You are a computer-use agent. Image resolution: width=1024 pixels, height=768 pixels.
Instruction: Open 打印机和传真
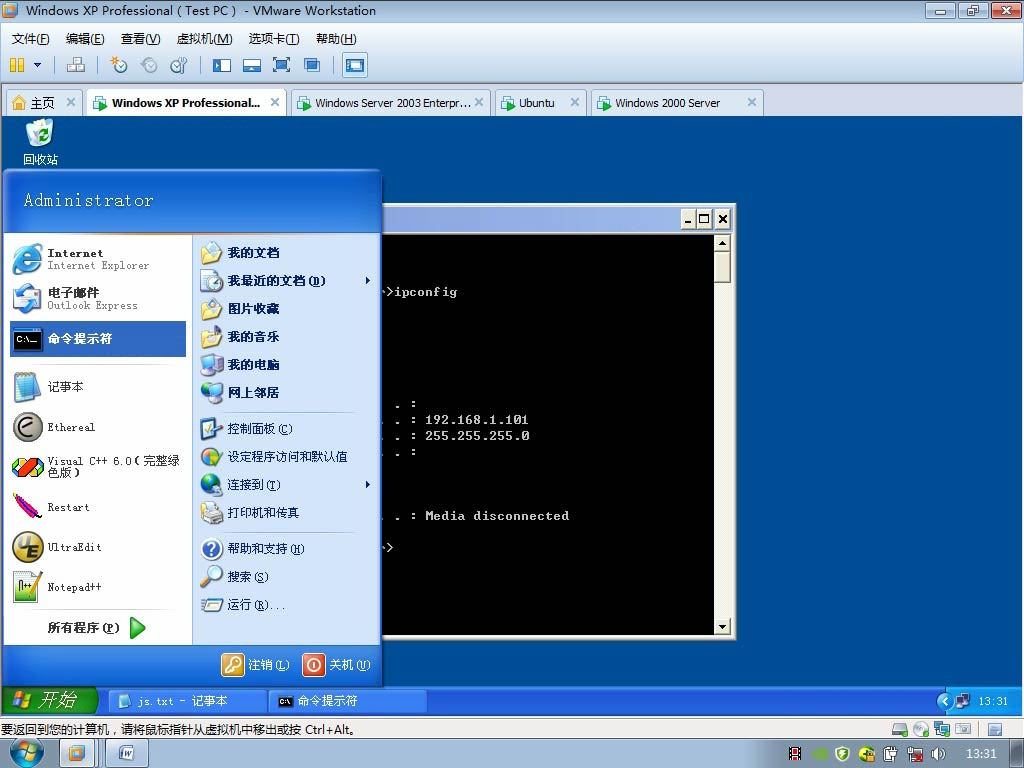click(x=287, y=513)
